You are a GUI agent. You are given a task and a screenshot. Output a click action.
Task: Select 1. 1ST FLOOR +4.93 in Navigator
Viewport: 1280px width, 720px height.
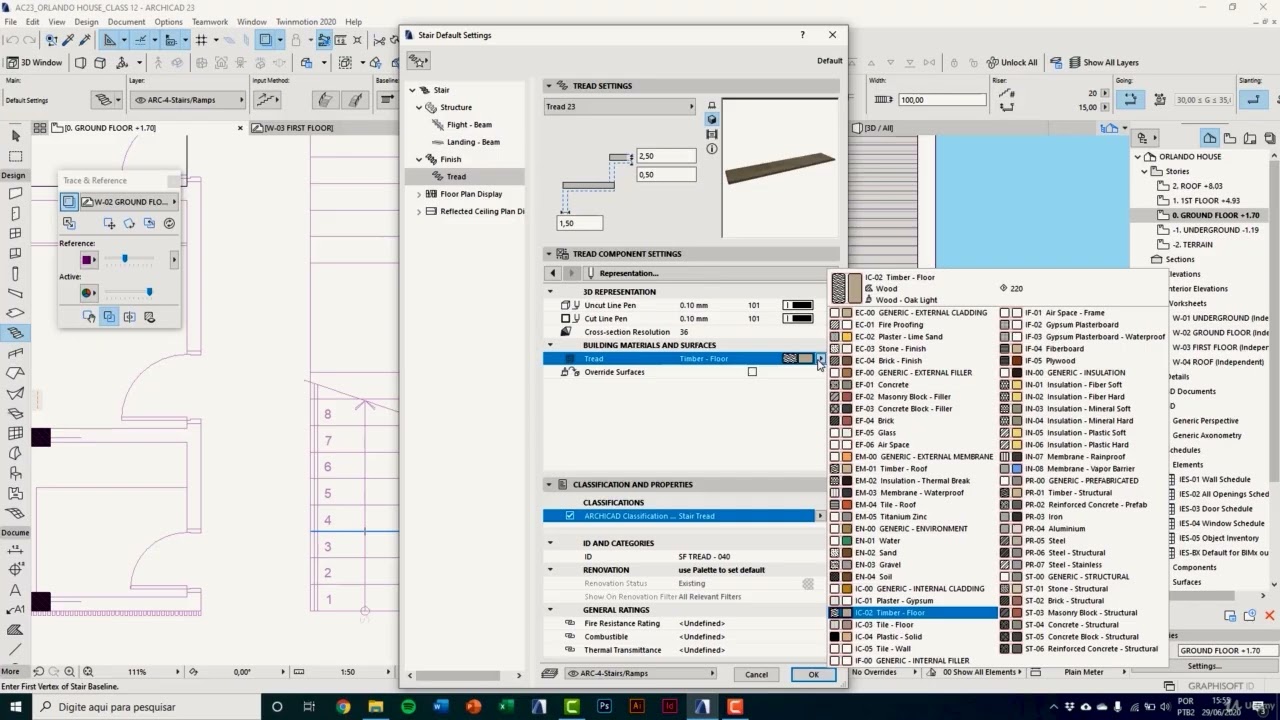point(1206,201)
